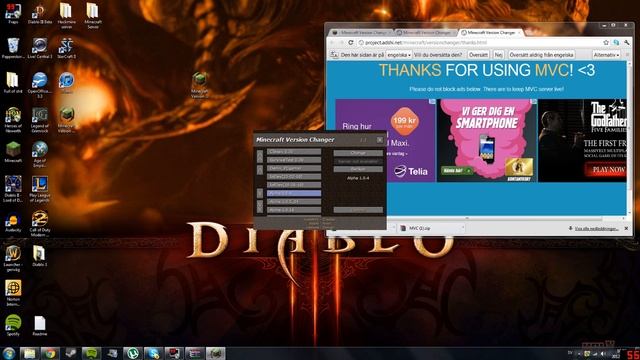Screen dimensions: 640x360
Task: Open the Diablo 1 folder icon
Action: click(40, 256)
